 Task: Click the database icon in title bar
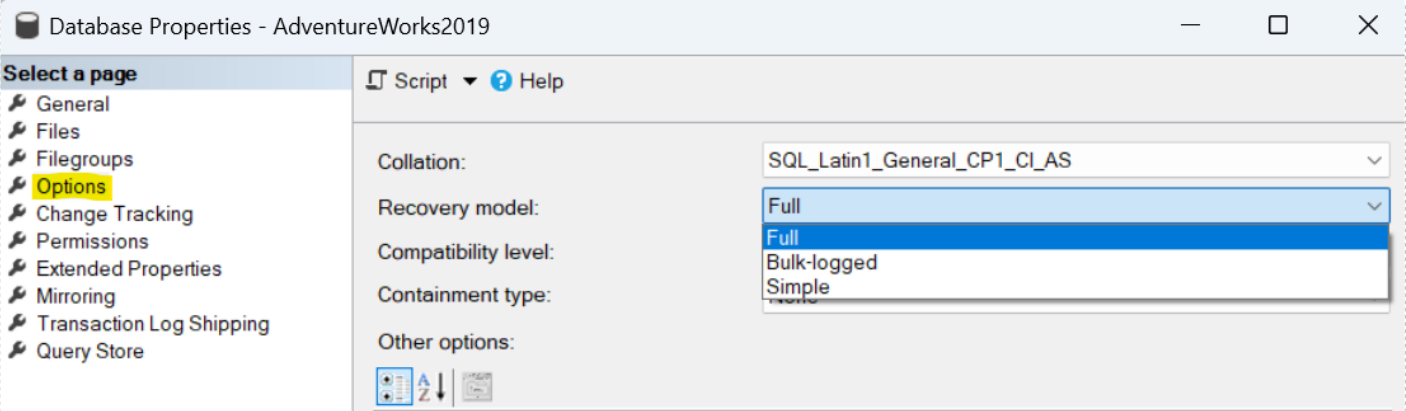(28, 26)
